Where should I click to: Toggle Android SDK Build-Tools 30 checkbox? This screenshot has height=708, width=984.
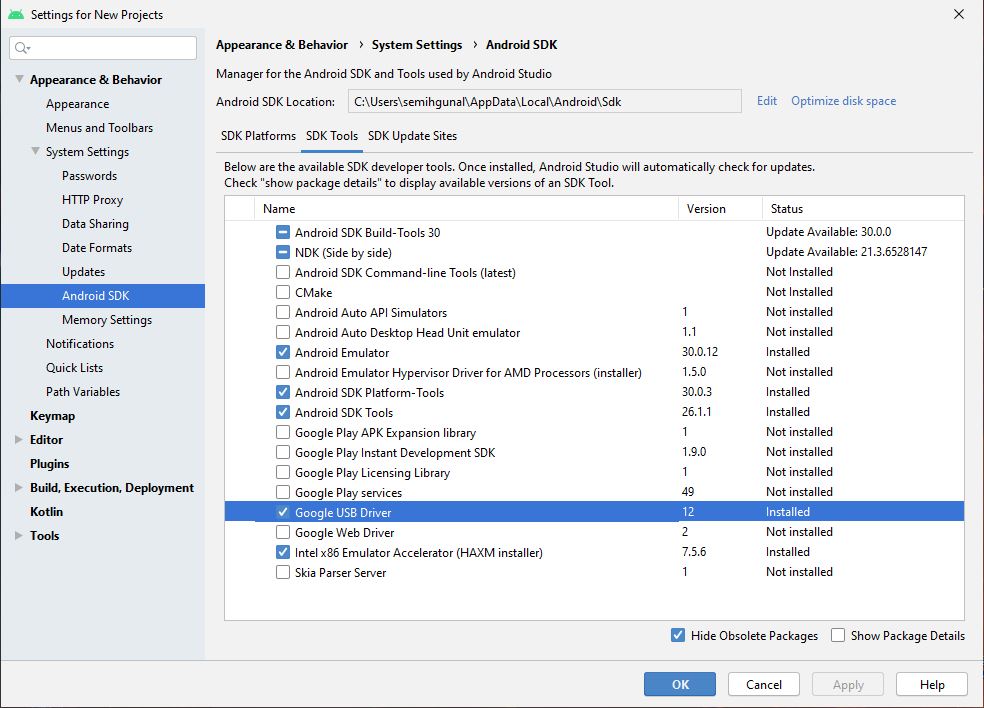[x=283, y=232]
